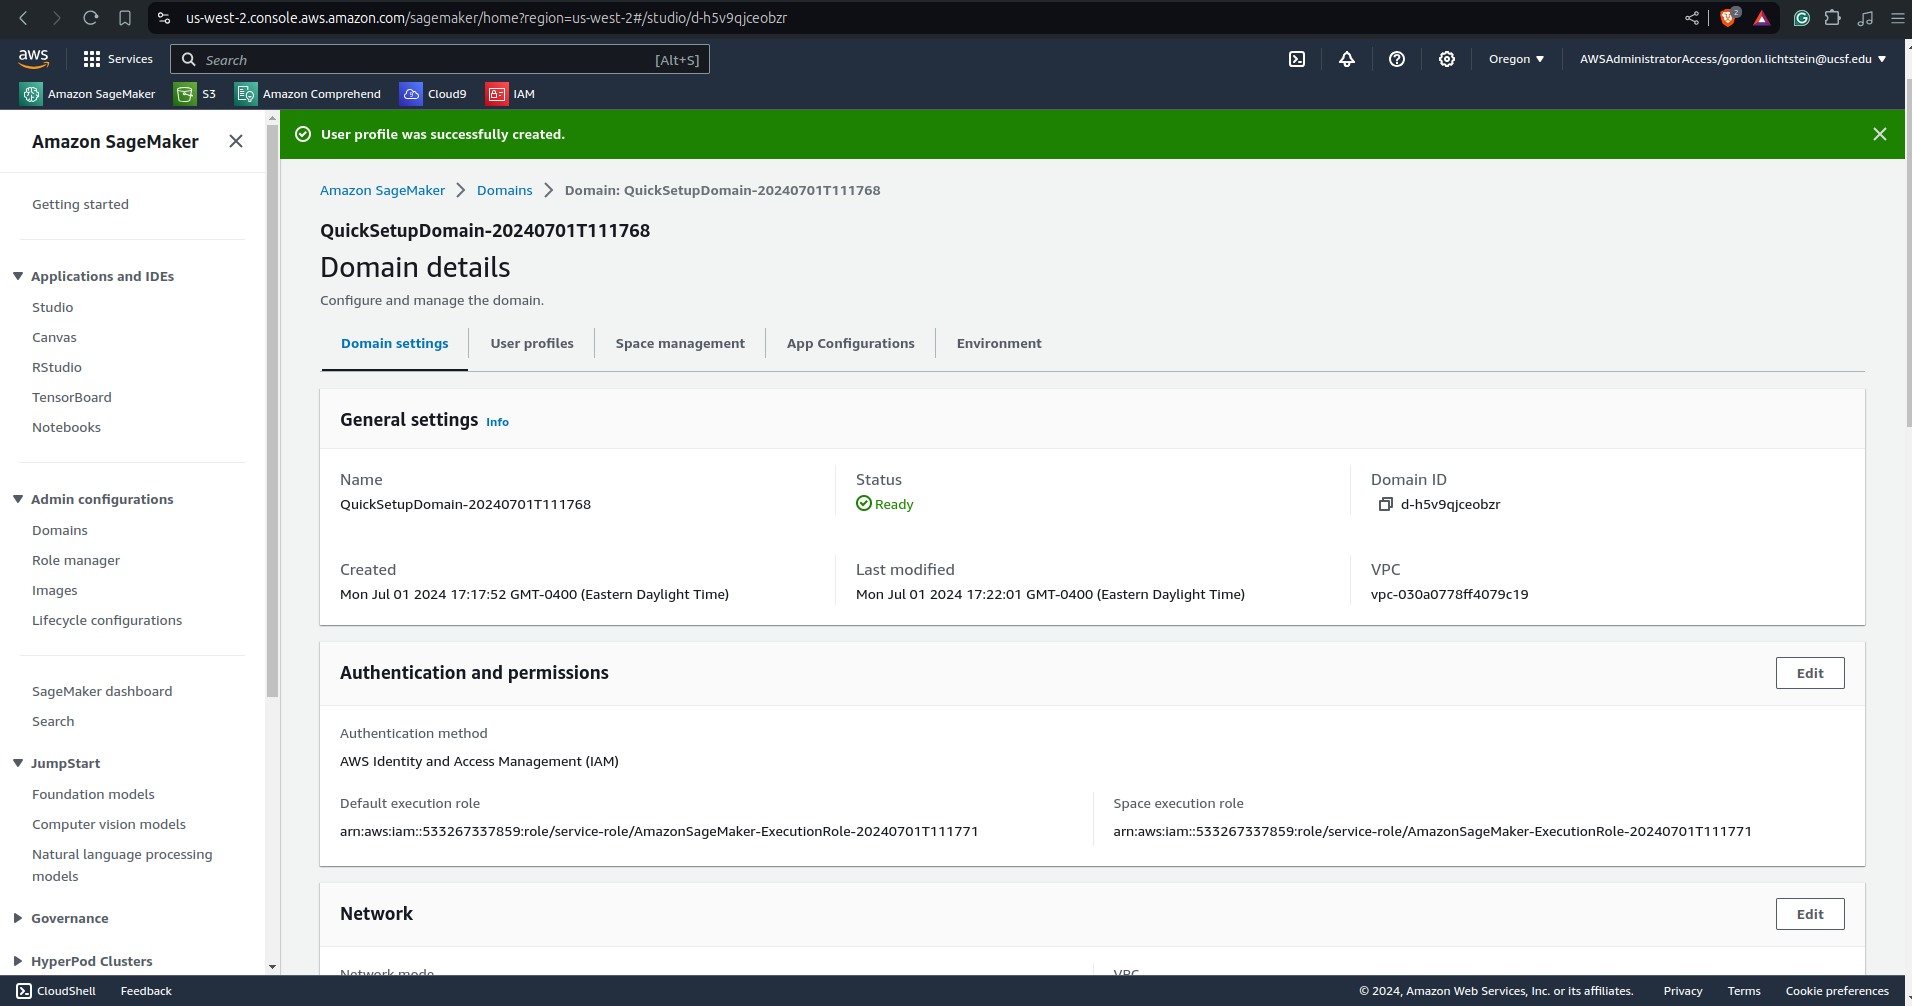
Task: Go forward in browser history
Action: pos(57,18)
